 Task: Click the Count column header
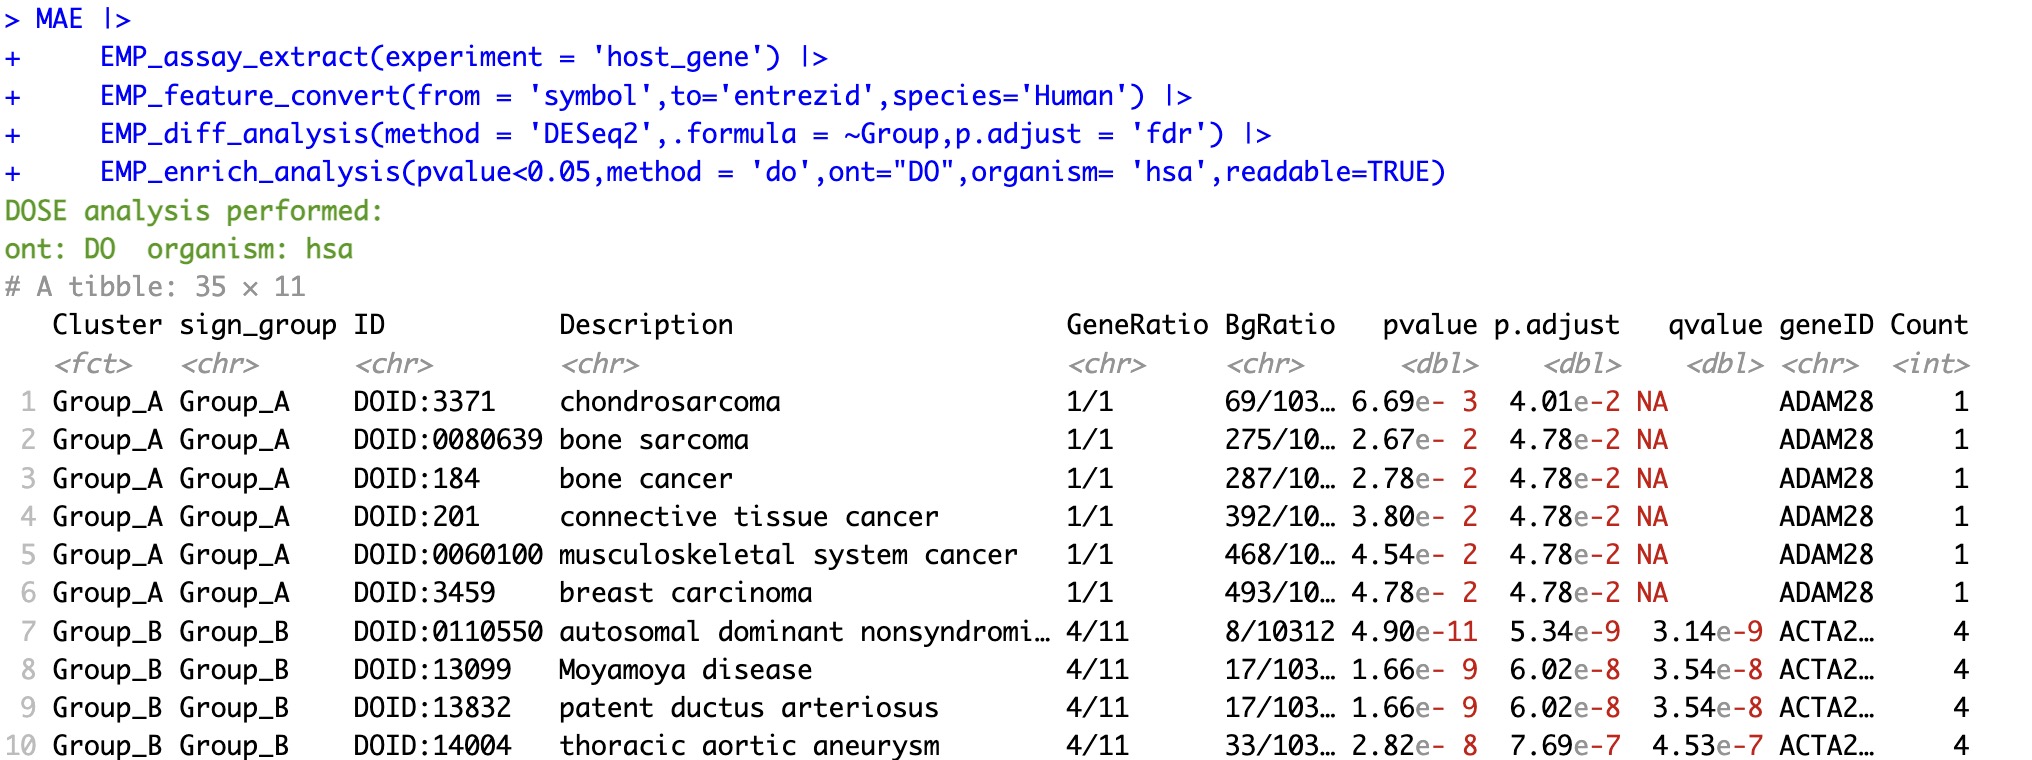click(x=1929, y=325)
